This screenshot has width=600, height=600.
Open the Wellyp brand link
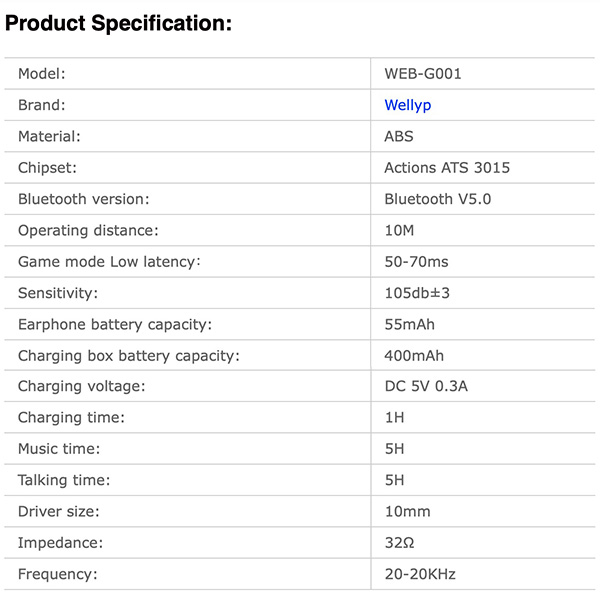(x=408, y=105)
